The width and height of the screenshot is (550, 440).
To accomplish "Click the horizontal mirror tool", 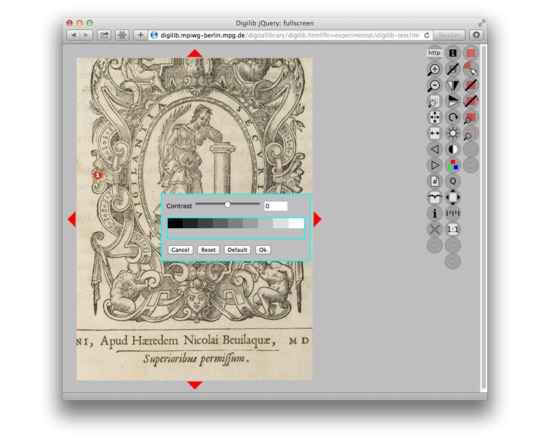I will click(x=453, y=85).
